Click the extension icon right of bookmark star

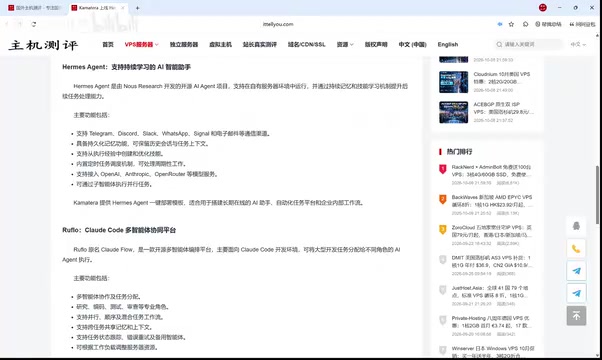(x=525, y=24)
